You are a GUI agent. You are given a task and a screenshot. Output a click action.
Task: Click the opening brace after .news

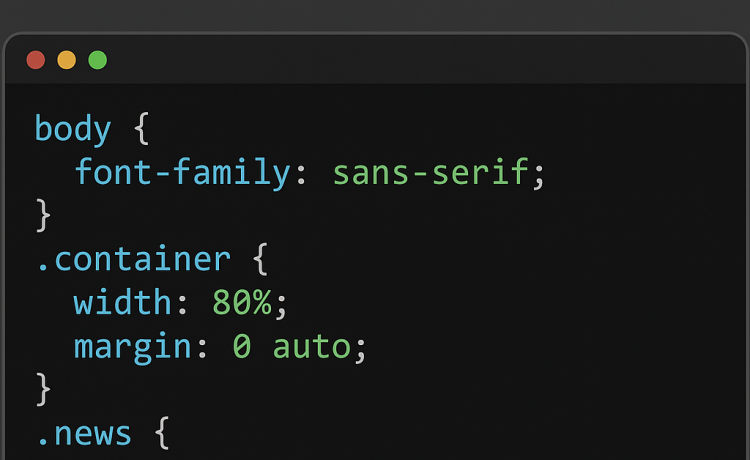click(x=162, y=433)
